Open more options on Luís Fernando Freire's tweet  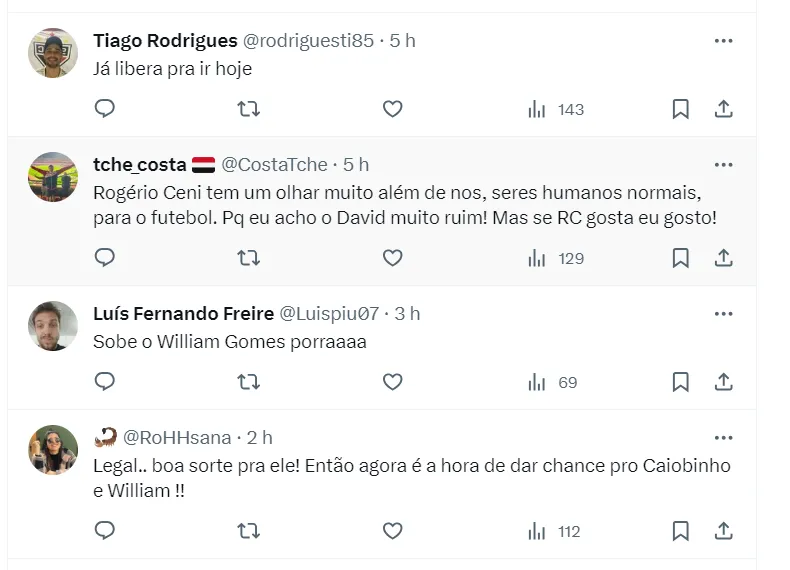click(724, 314)
